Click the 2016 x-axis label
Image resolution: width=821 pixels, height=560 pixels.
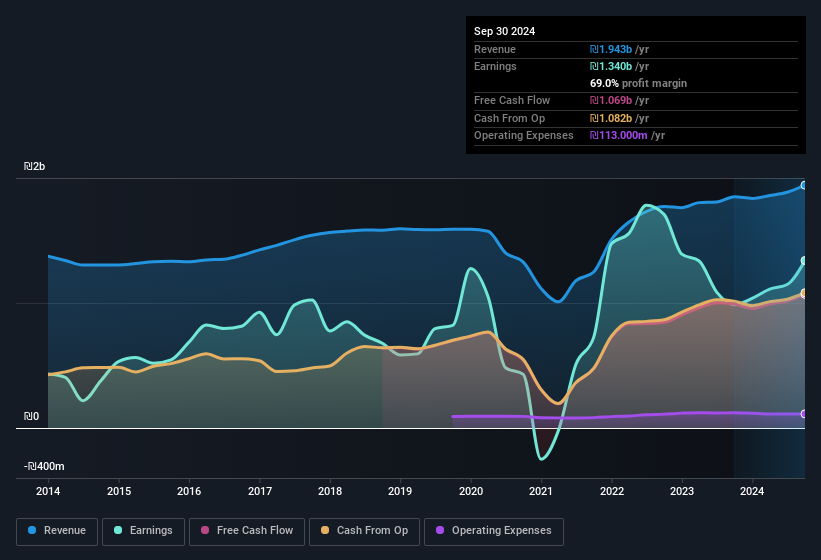coord(189,491)
